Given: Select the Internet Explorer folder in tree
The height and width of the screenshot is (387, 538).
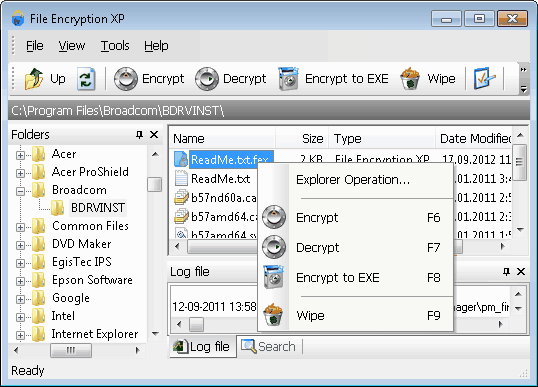Looking at the screenshot, I should click(x=95, y=334).
